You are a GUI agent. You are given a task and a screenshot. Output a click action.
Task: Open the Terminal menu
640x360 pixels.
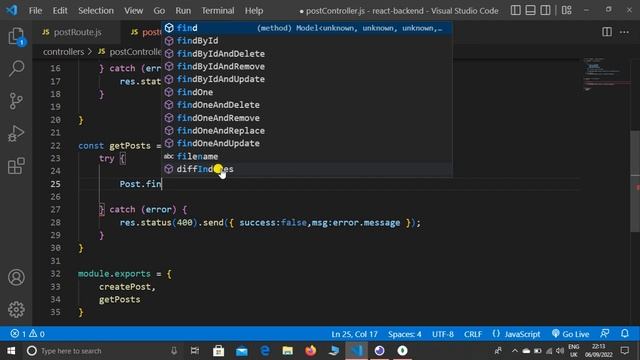point(218,11)
